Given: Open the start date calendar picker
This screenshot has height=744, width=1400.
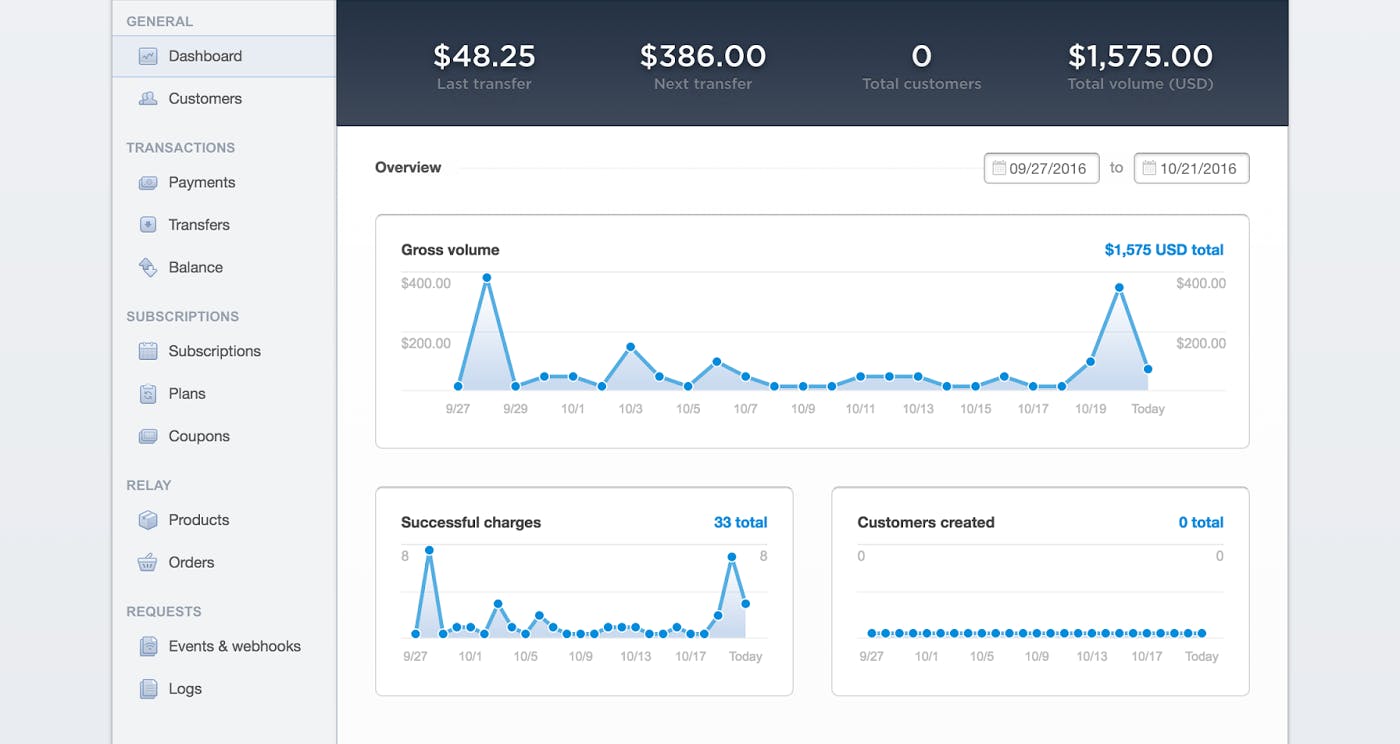Looking at the screenshot, I should [999, 168].
